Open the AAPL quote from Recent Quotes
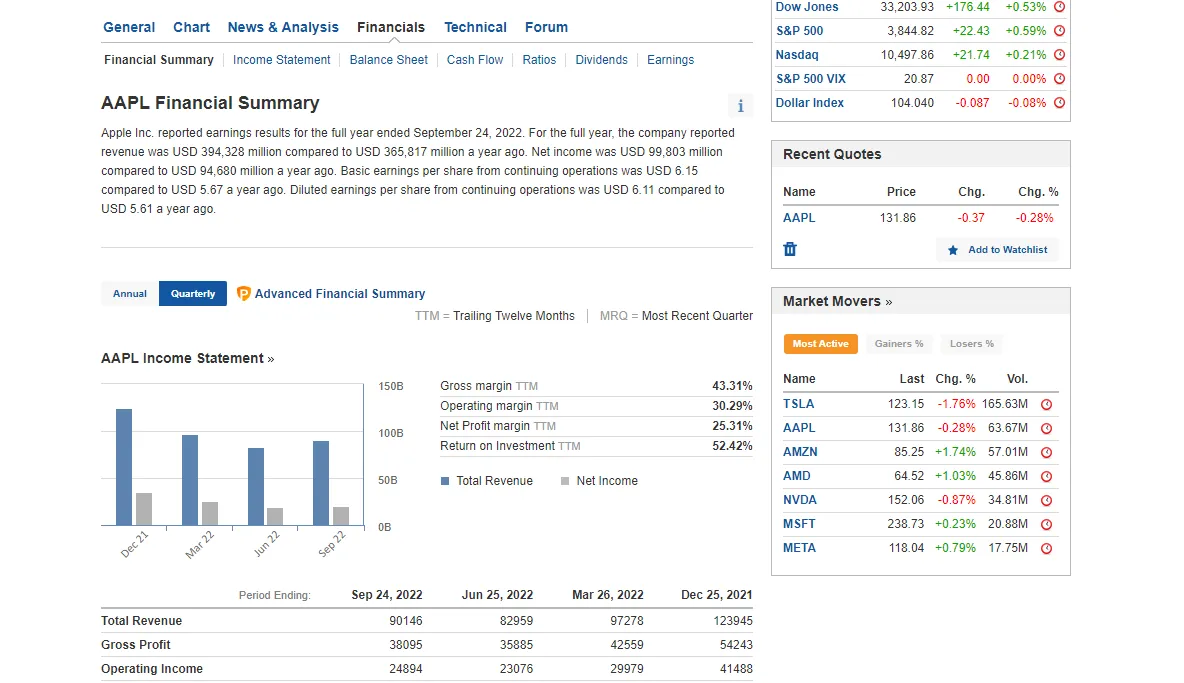The image size is (1184, 683). click(798, 217)
